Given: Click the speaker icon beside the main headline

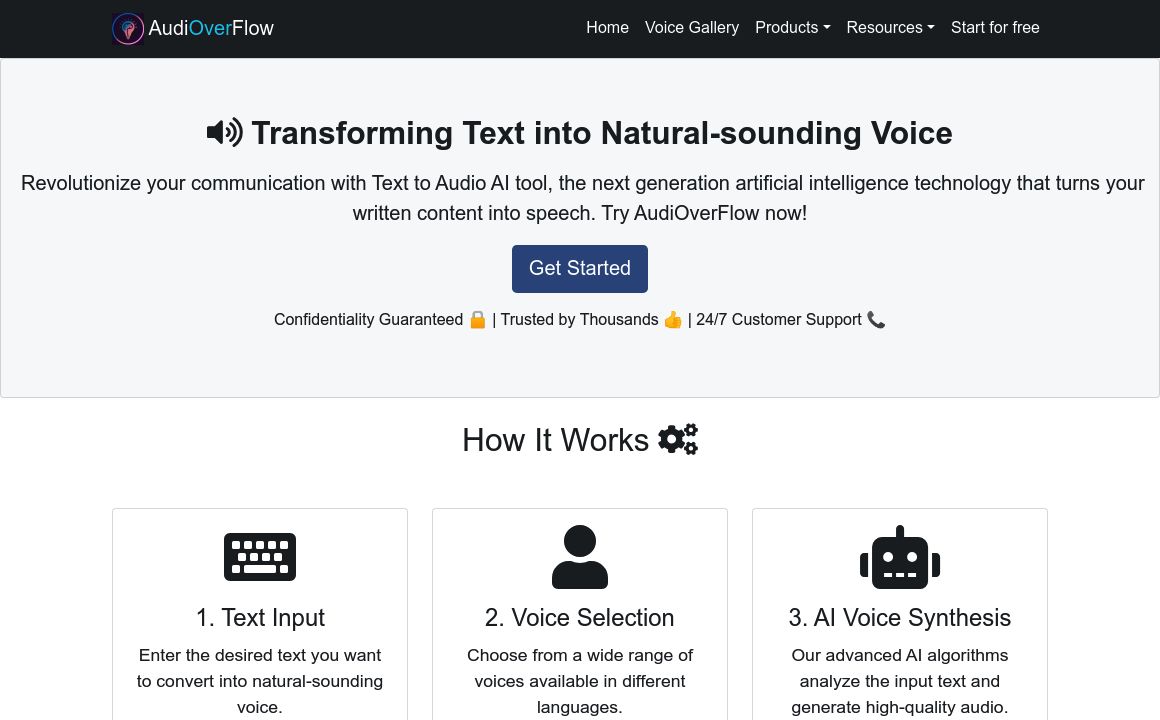Looking at the screenshot, I should click(224, 132).
